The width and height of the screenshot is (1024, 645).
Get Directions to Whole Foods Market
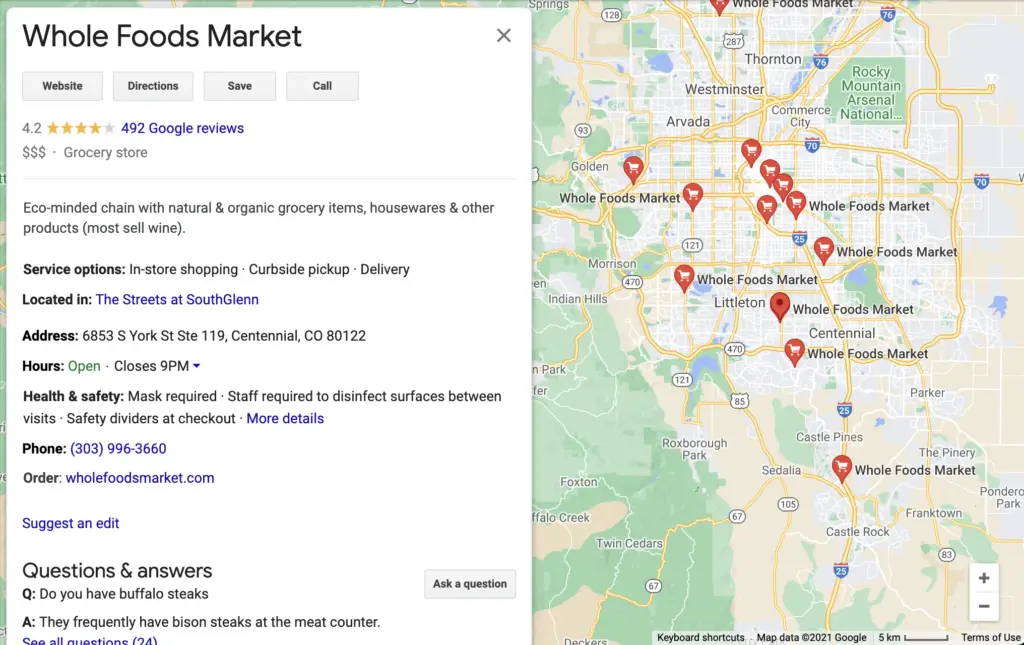point(153,86)
